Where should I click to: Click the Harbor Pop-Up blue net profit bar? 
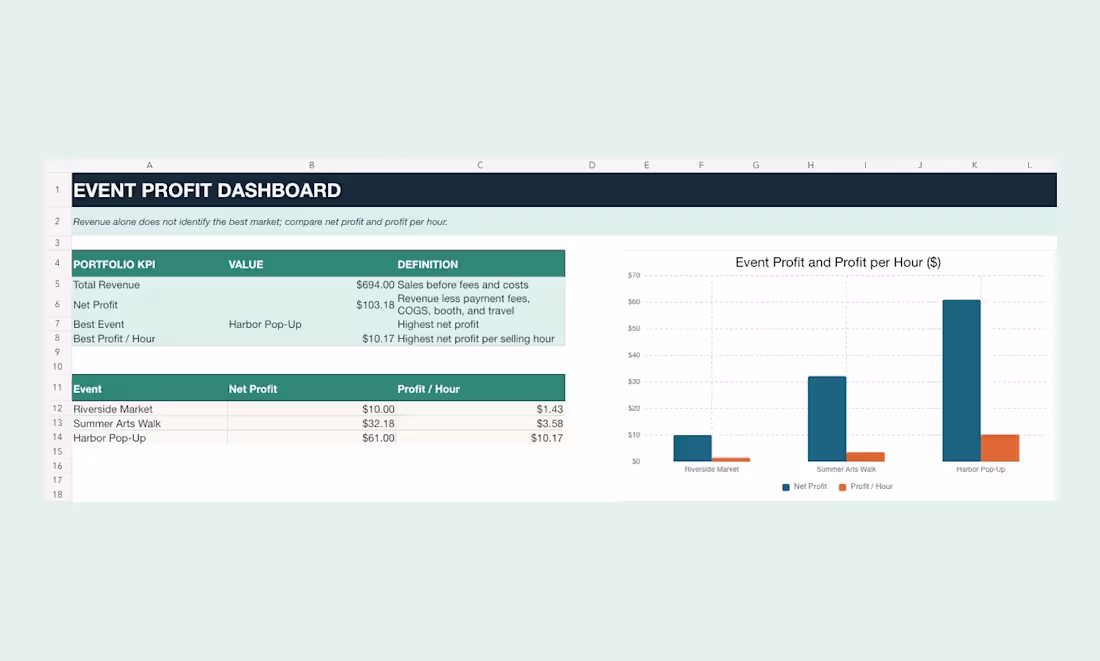[962, 380]
